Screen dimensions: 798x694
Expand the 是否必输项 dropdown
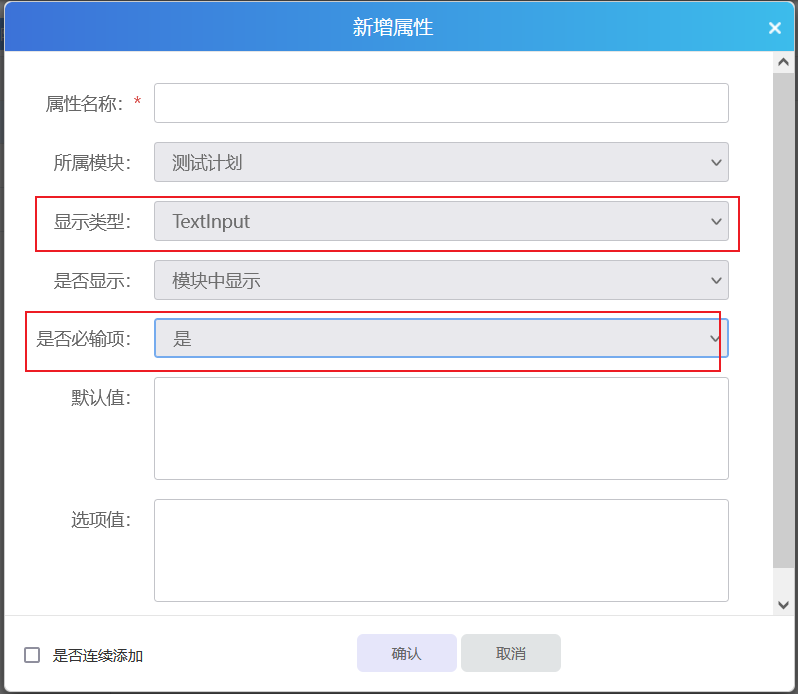(x=441, y=339)
